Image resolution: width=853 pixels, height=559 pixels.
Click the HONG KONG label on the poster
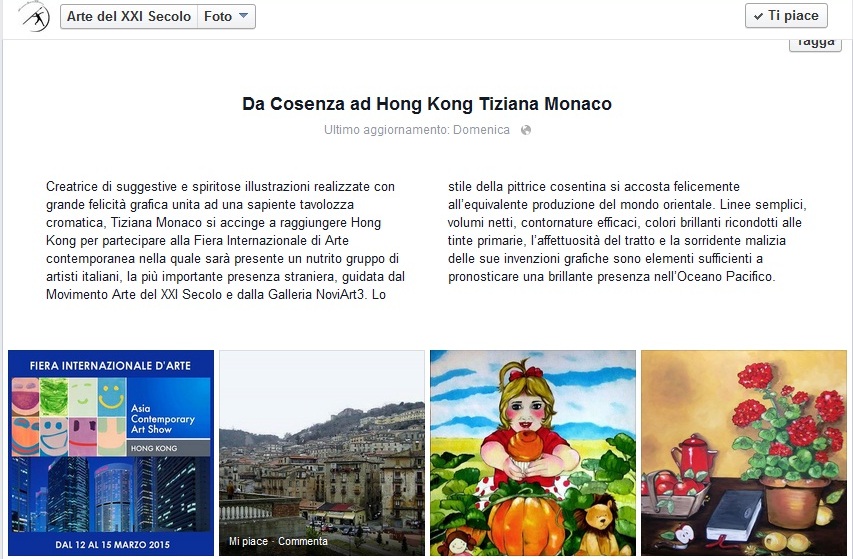154,449
